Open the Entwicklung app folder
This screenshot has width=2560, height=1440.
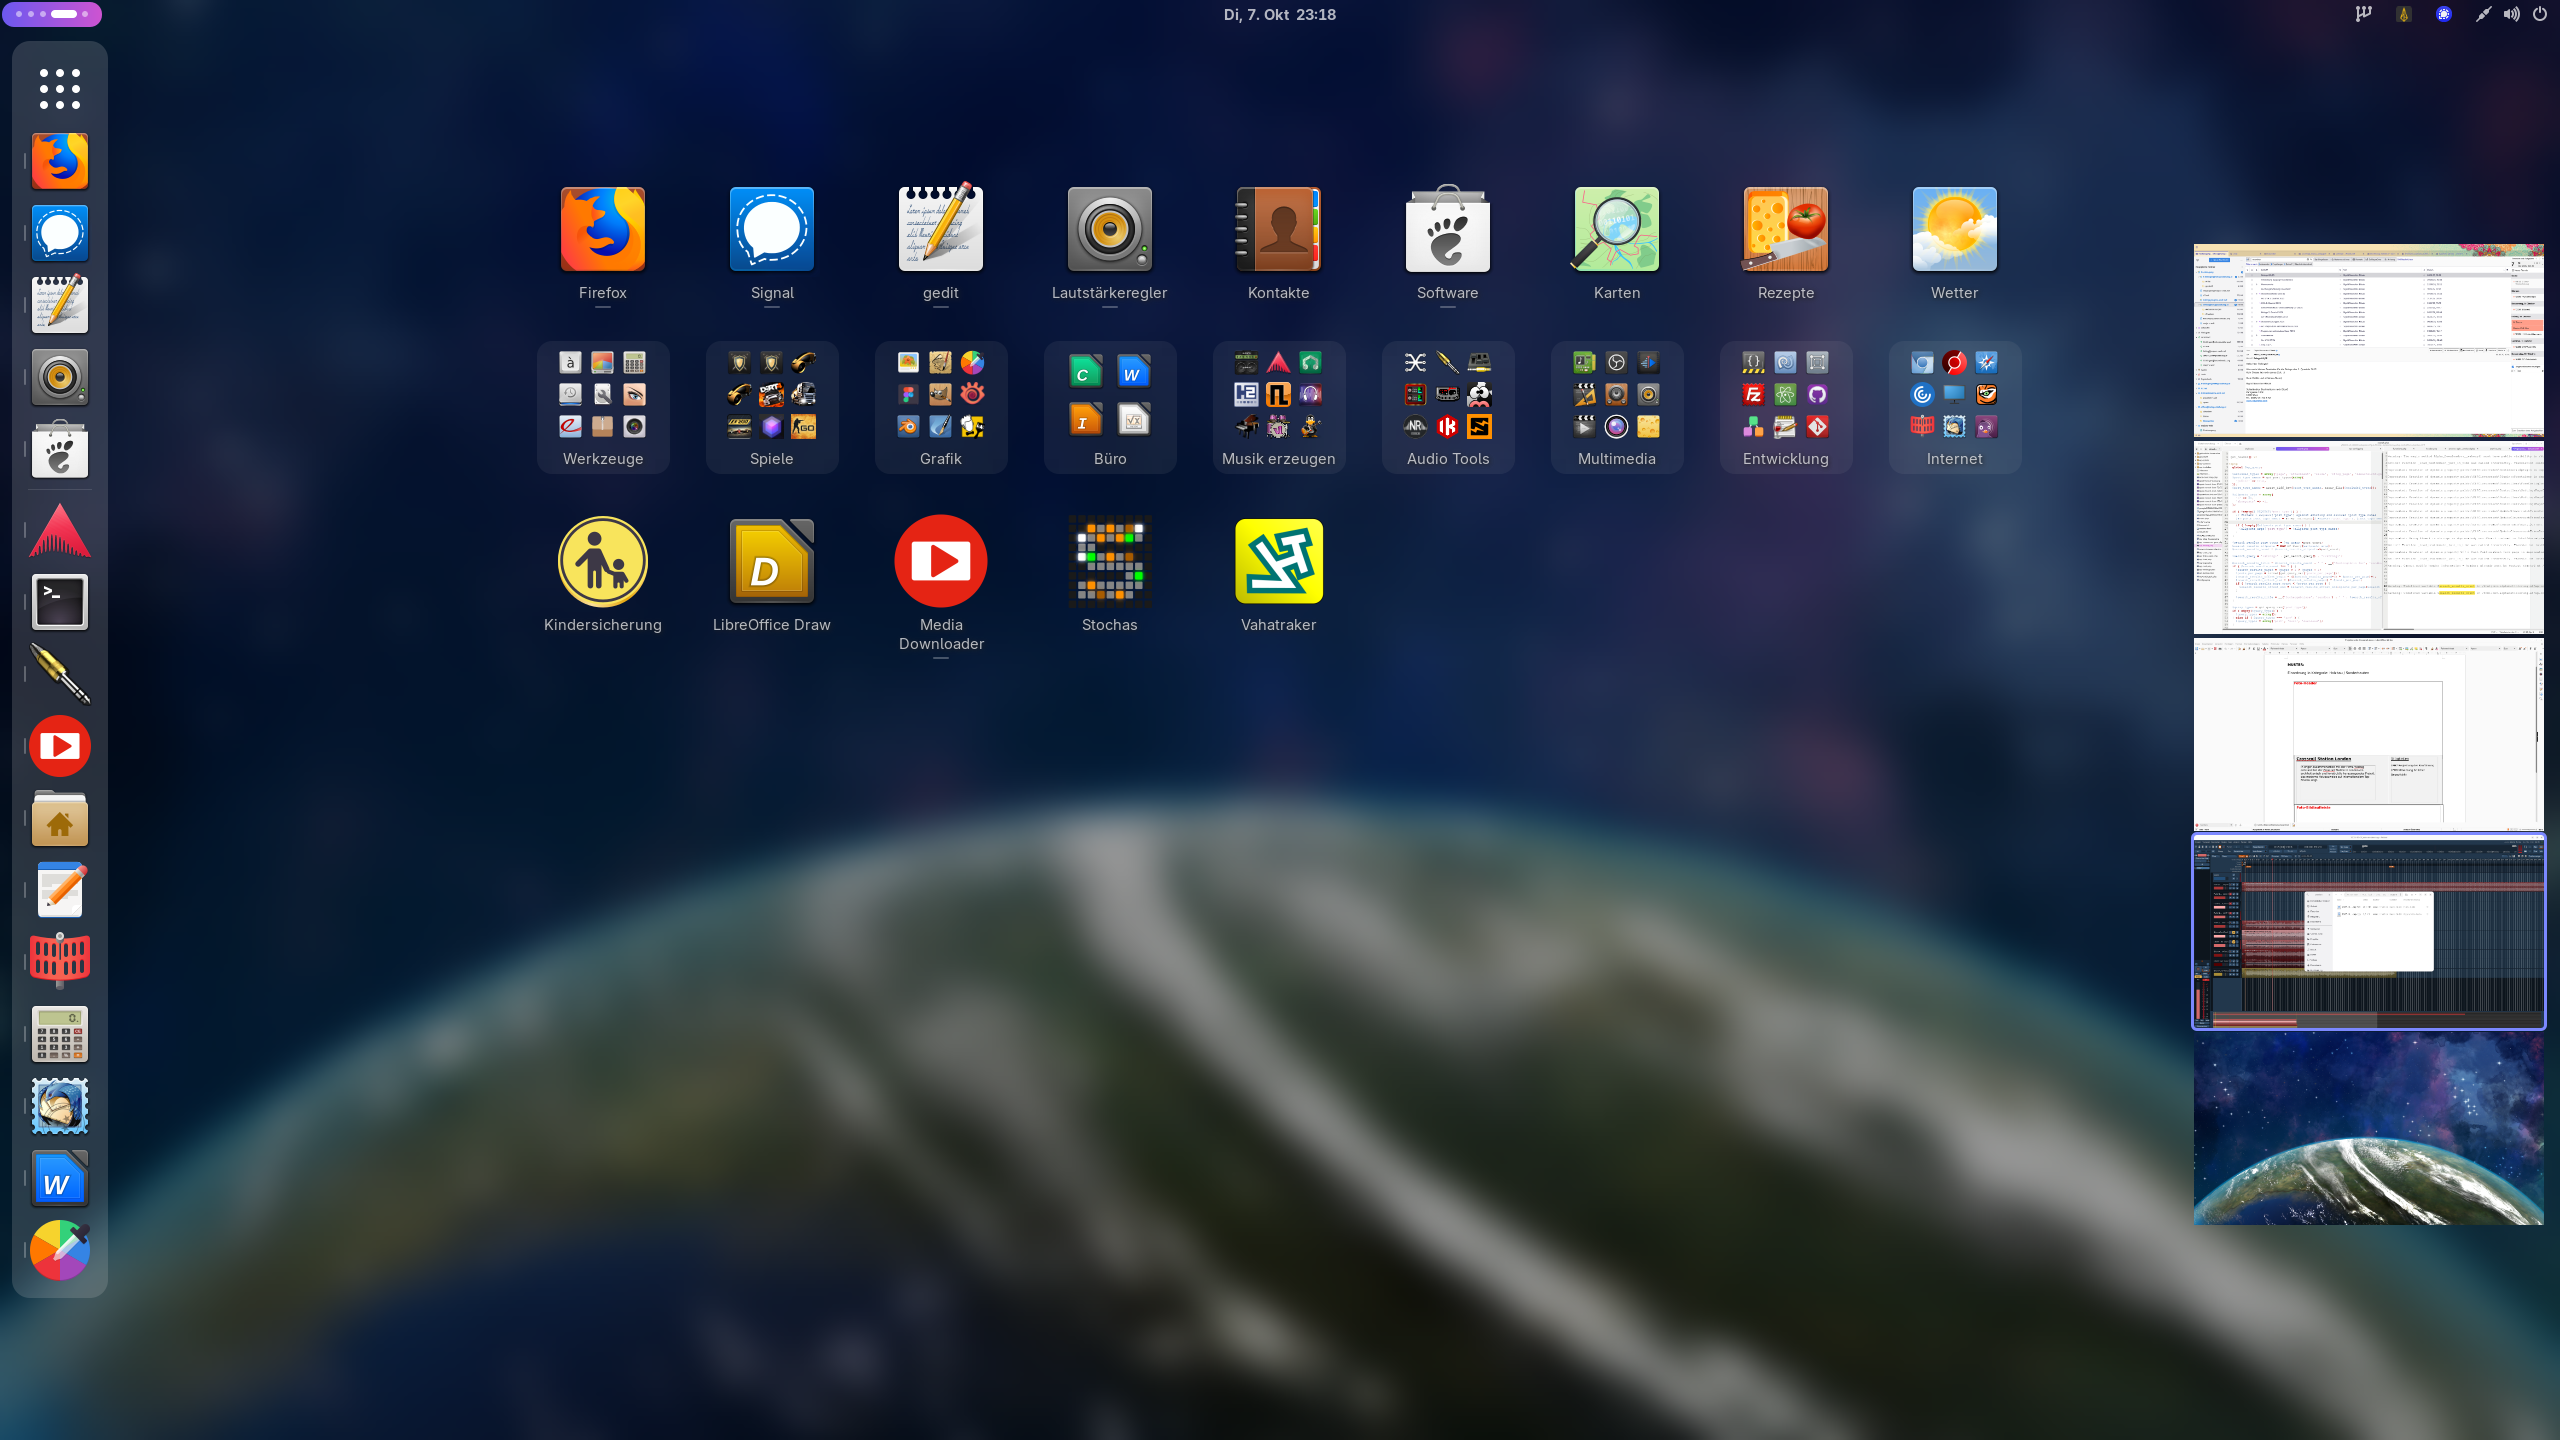tap(1785, 407)
